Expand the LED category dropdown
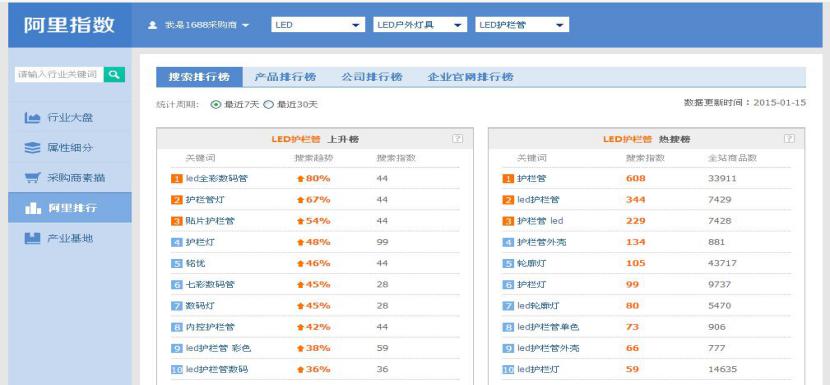This screenshot has width=830, height=385. click(x=318, y=25)
